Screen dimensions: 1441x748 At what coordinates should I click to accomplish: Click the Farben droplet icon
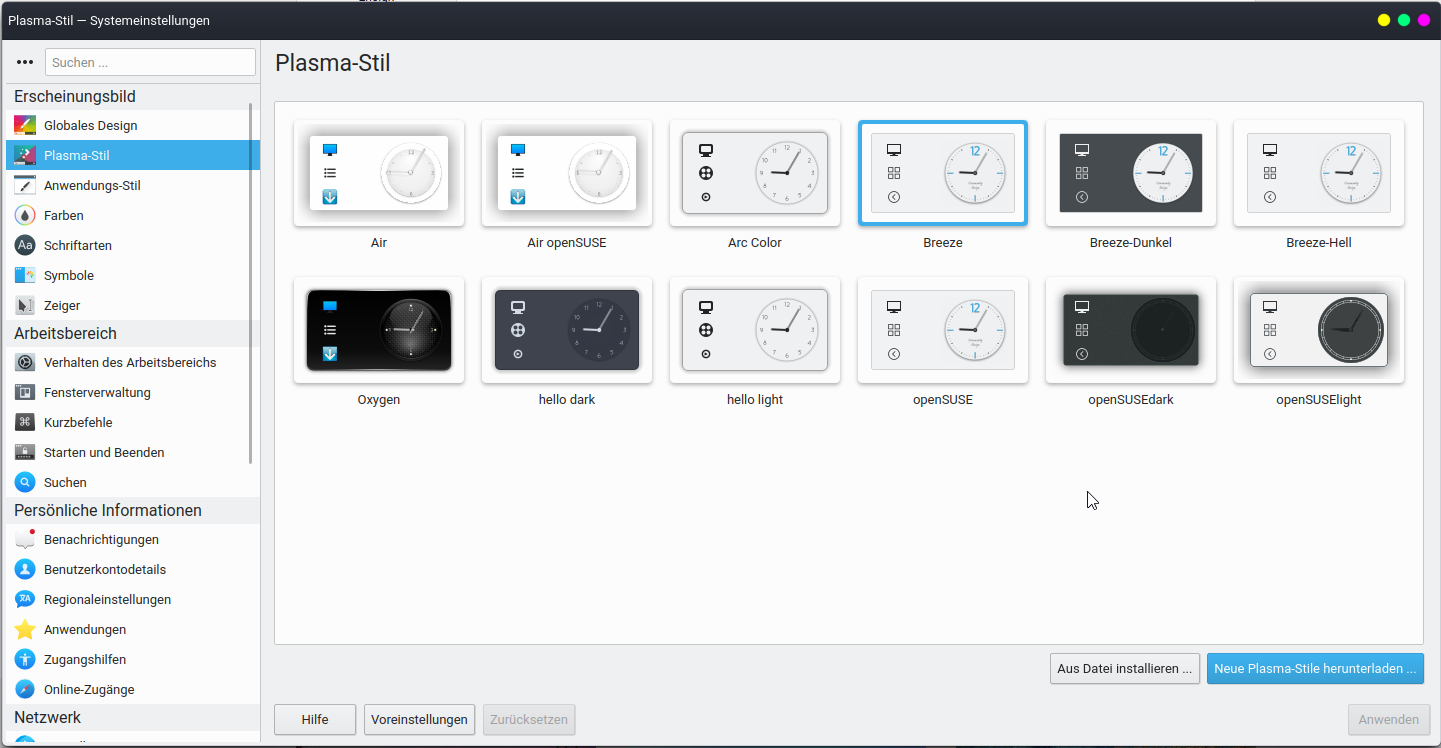coord(25,215)
